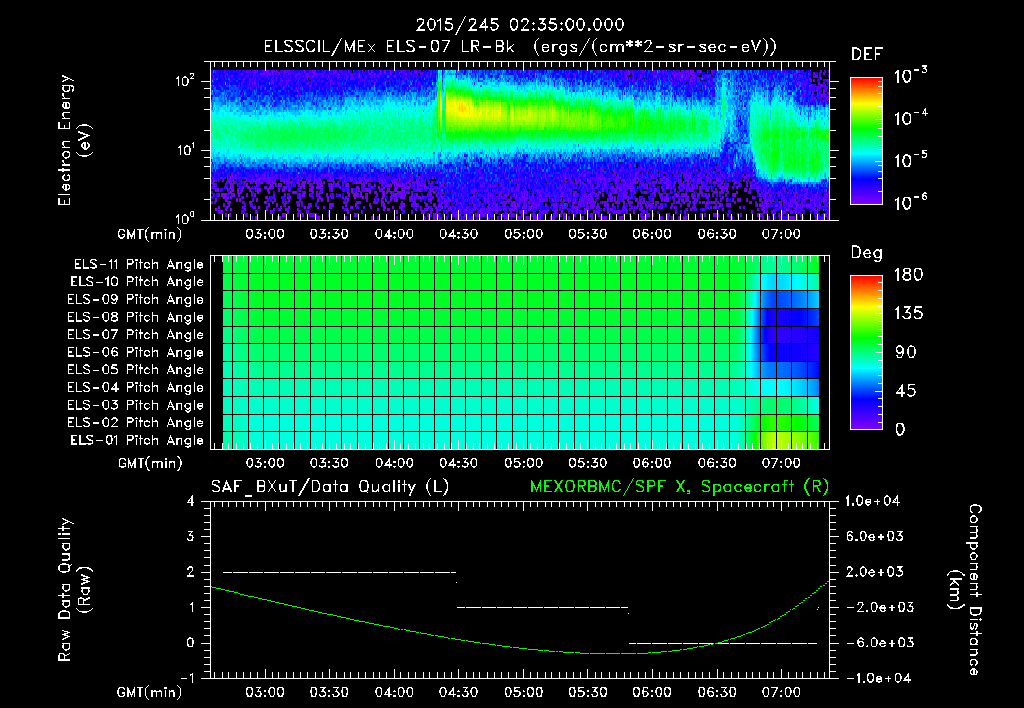Click the 0 value beside the Deg color bar
The width and height of the screenshot is (1024, 708).
(900, 429)
